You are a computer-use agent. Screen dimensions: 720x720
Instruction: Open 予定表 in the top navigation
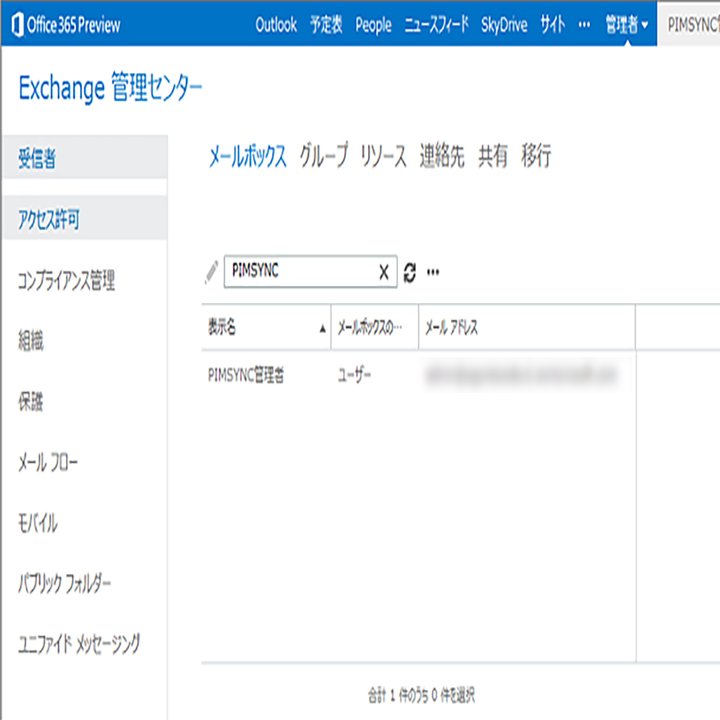326,24
